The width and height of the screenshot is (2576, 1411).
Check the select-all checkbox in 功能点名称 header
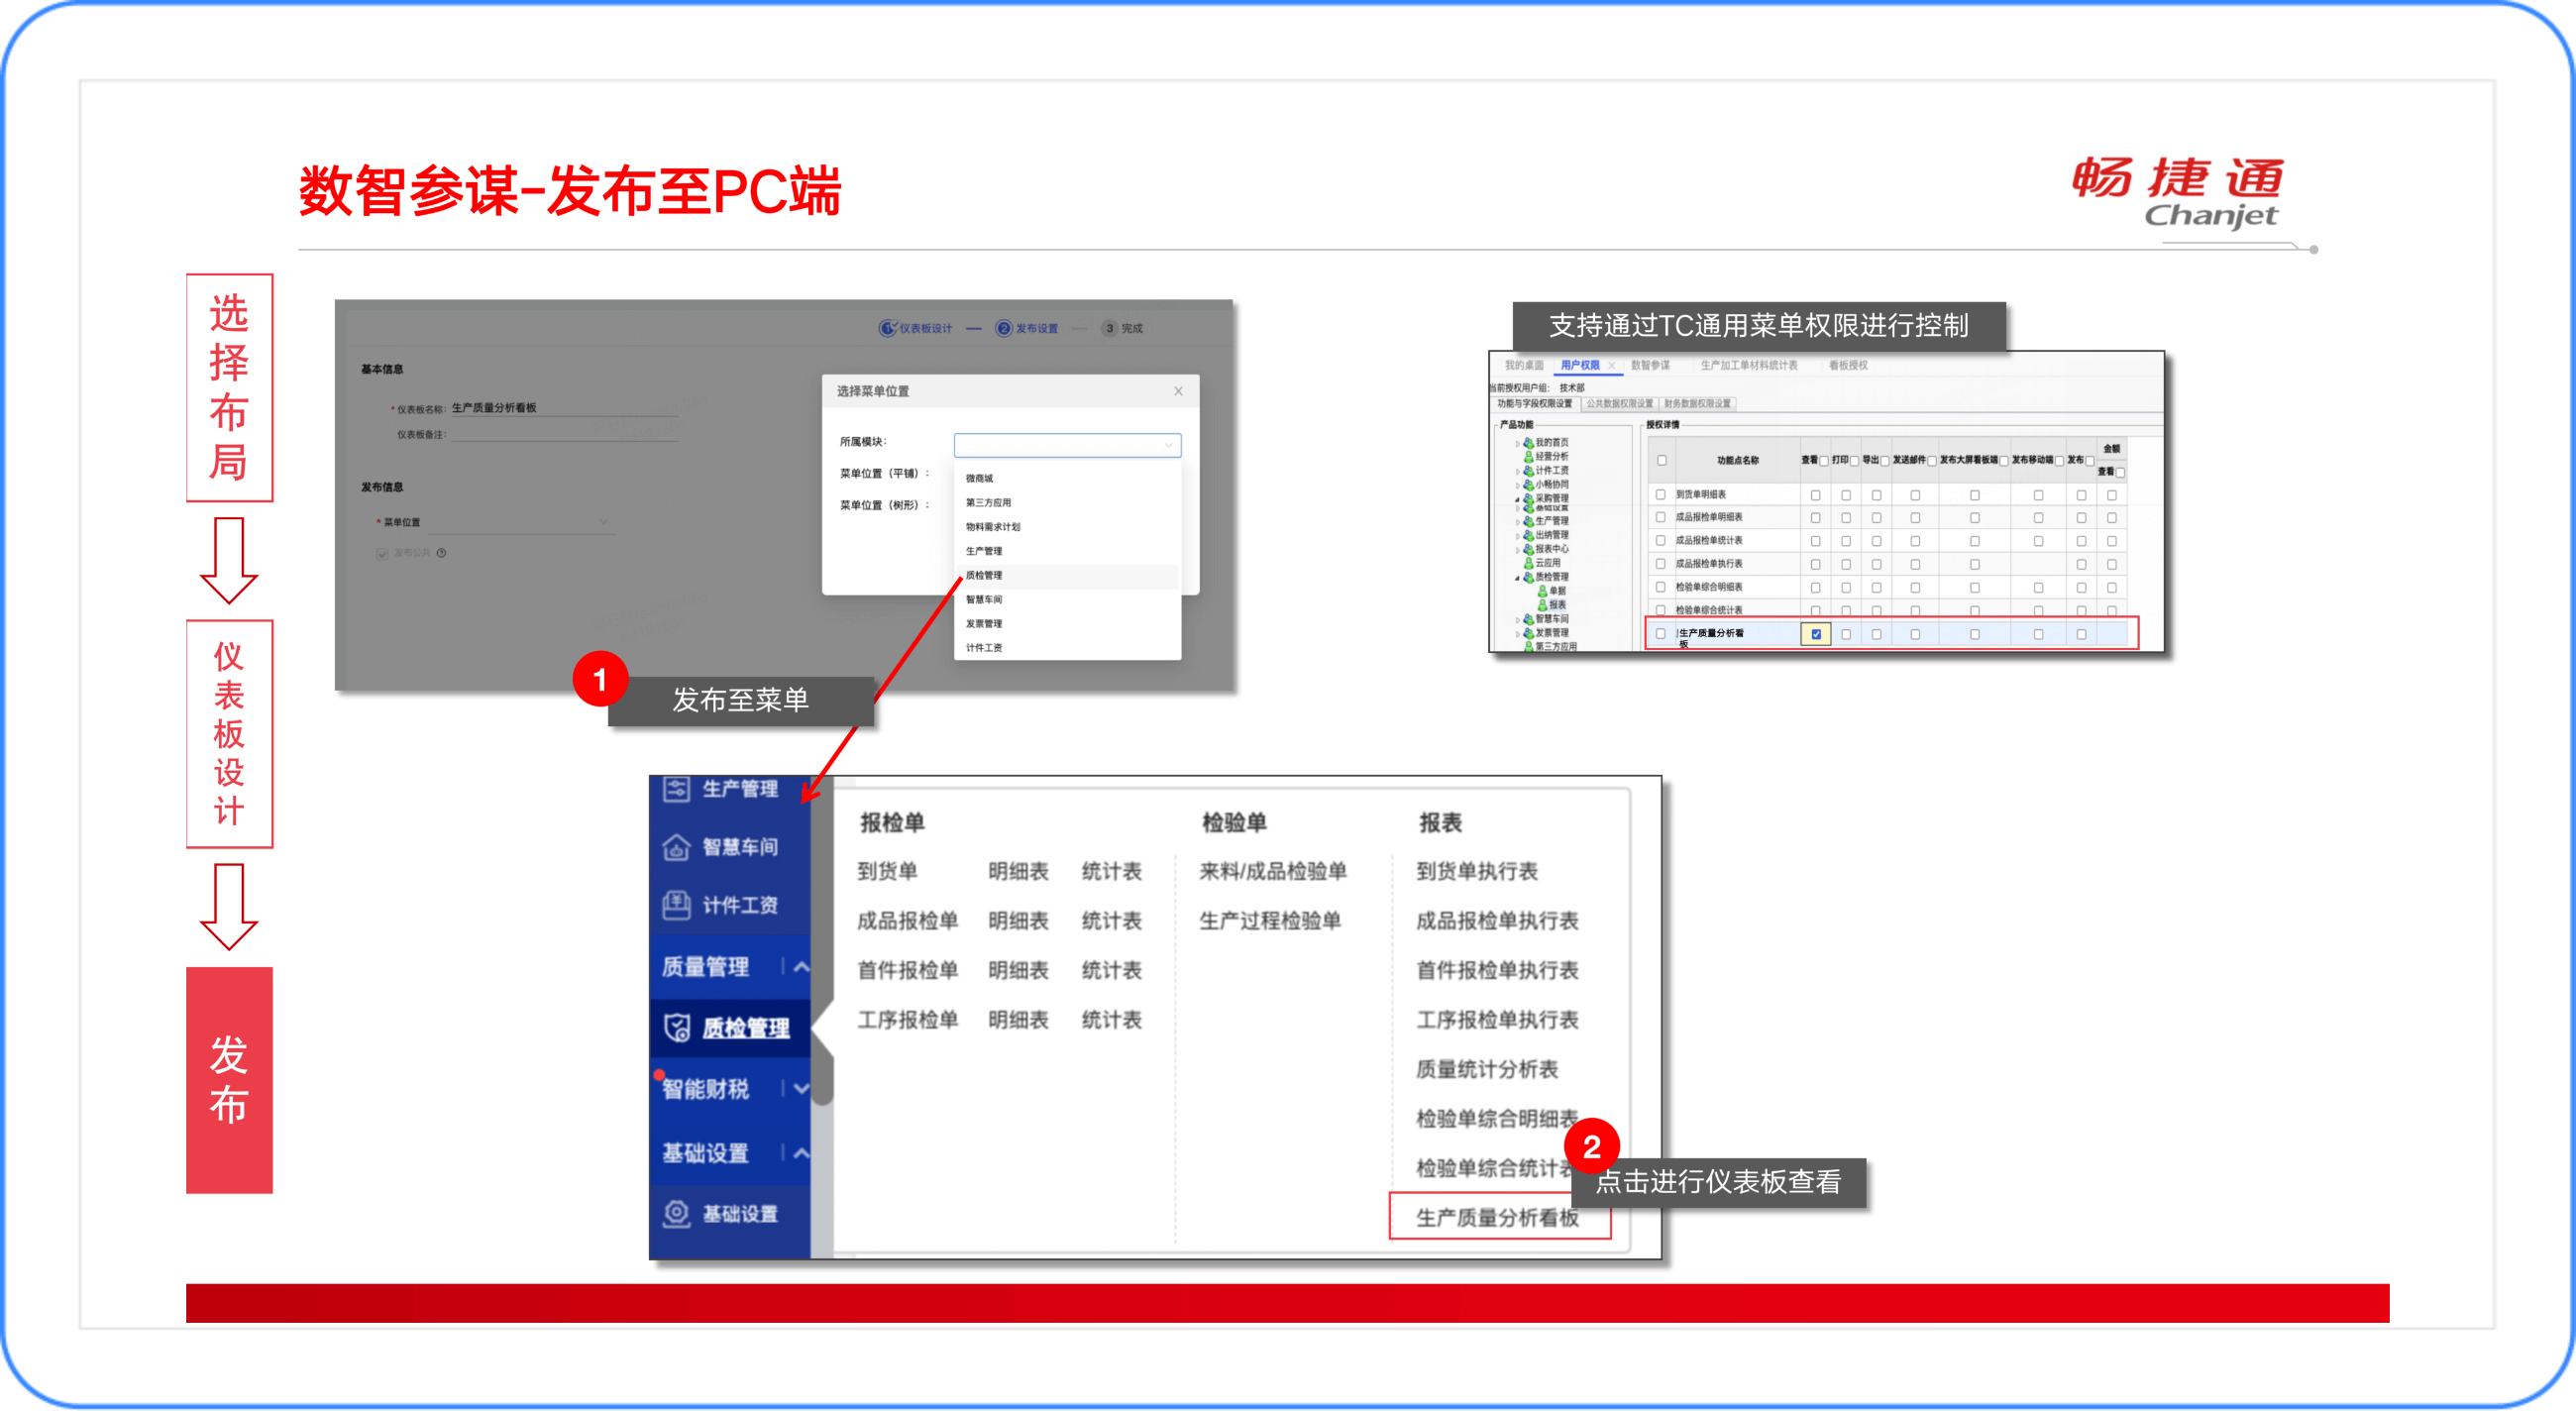[1661, 461]
